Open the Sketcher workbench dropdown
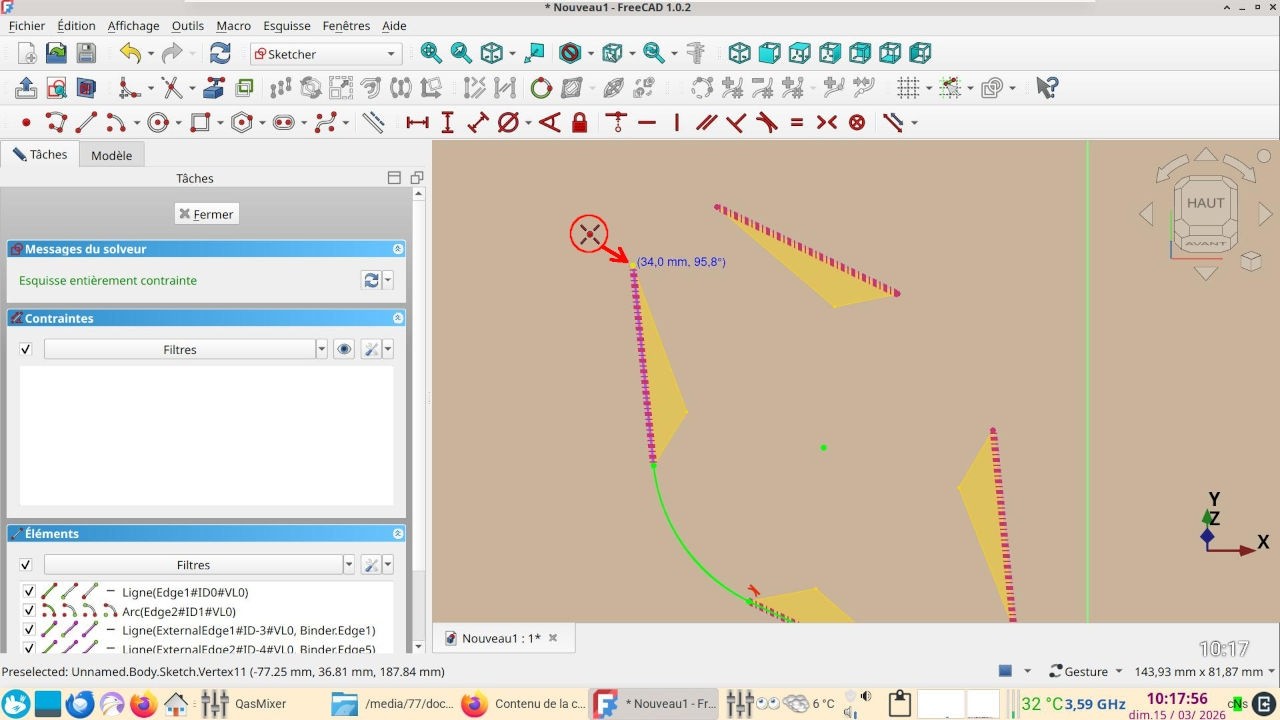 (x=326, y=54)
